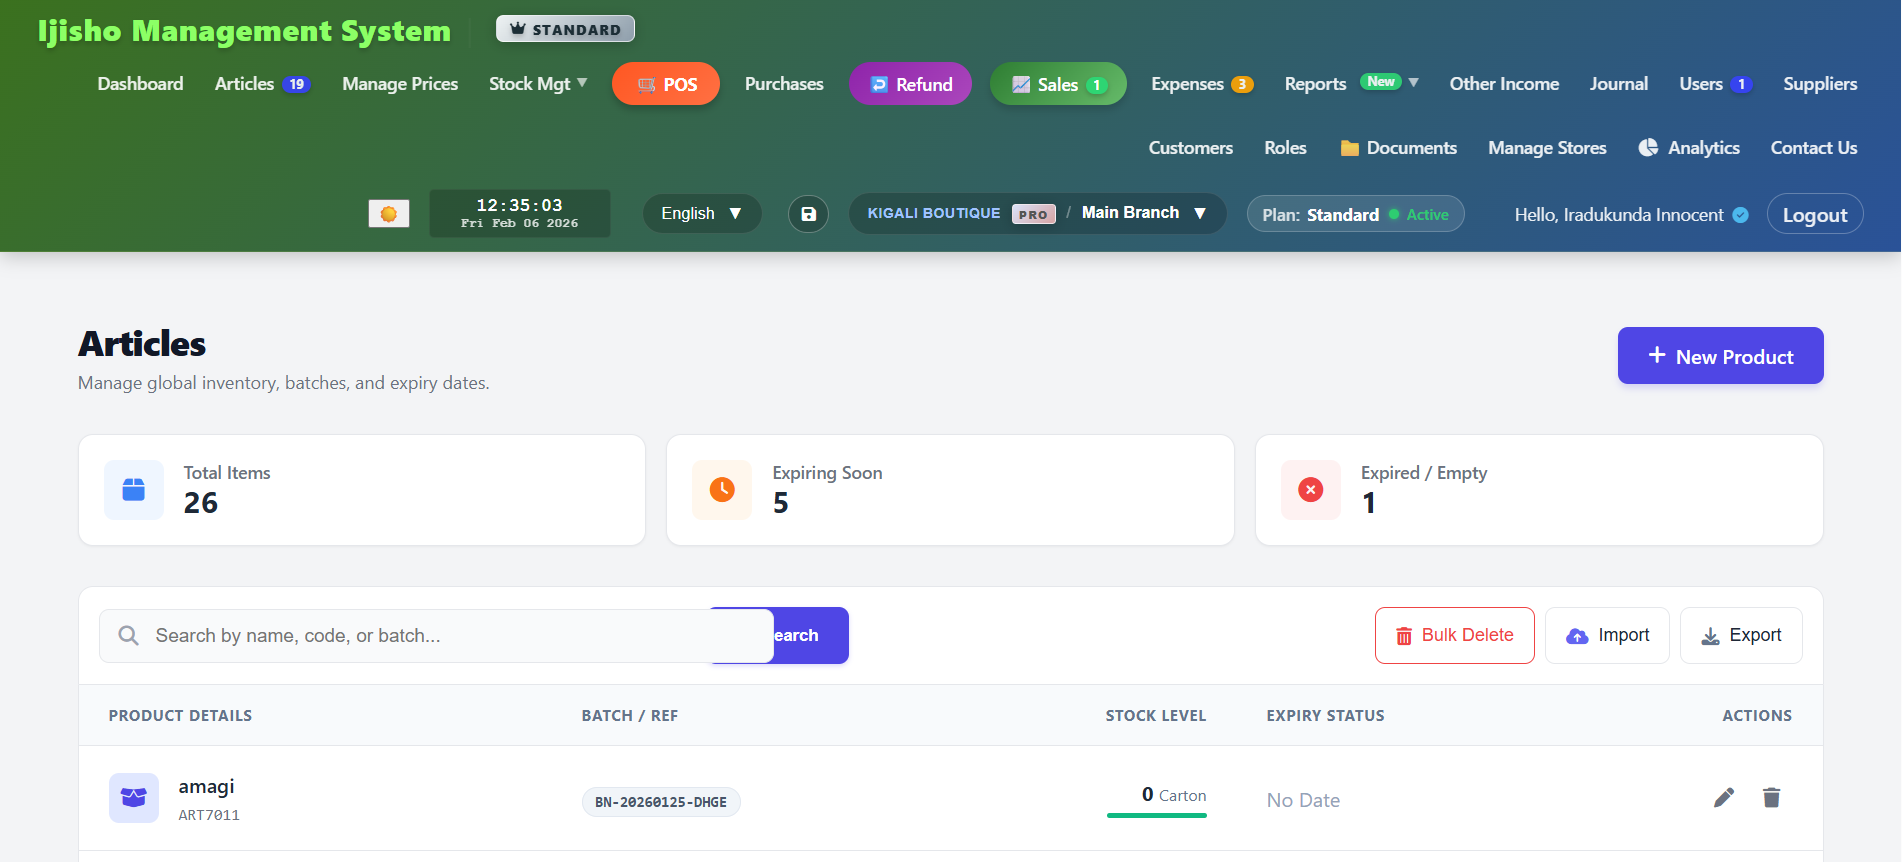Open the Articles menu item
Viewport: 1902px width, 862px height.
pyautogui.click(x=262, y=84)
